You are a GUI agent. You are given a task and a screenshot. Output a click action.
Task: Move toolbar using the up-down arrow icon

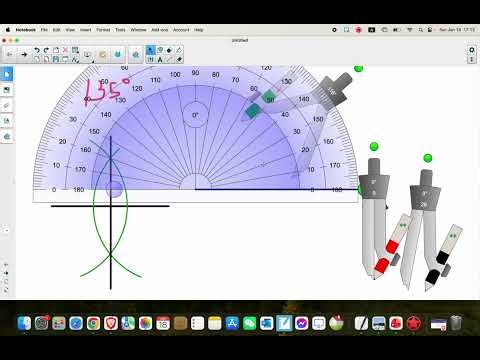pyautogui.click(x=472, y=60)
